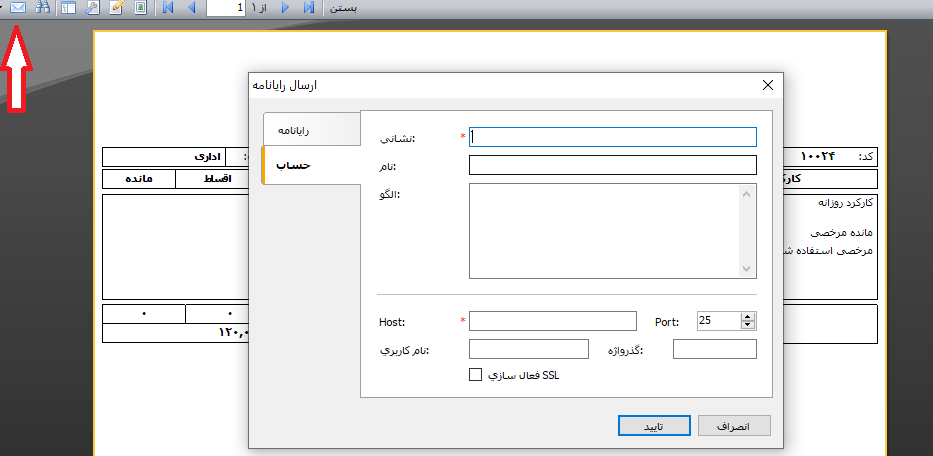This screenshot has height=456, width=933.
Task: Close the ارسال رایانامه dialog
Action: pos(768,85)
